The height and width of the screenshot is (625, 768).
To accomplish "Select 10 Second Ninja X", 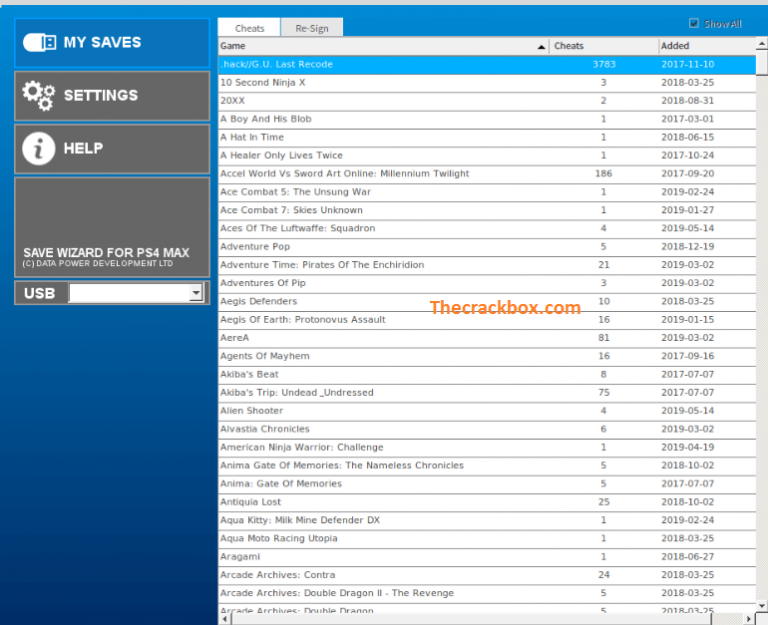I will coord(487,82).
